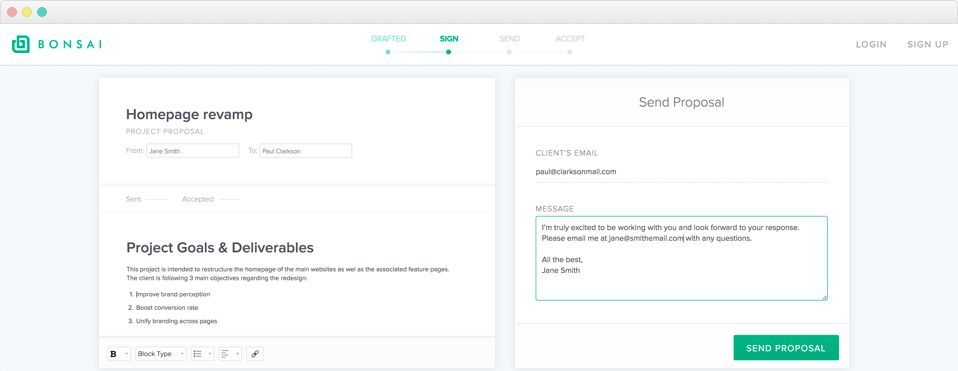
Task: Go to the ACCEPT step
Action: coord(570,39)
